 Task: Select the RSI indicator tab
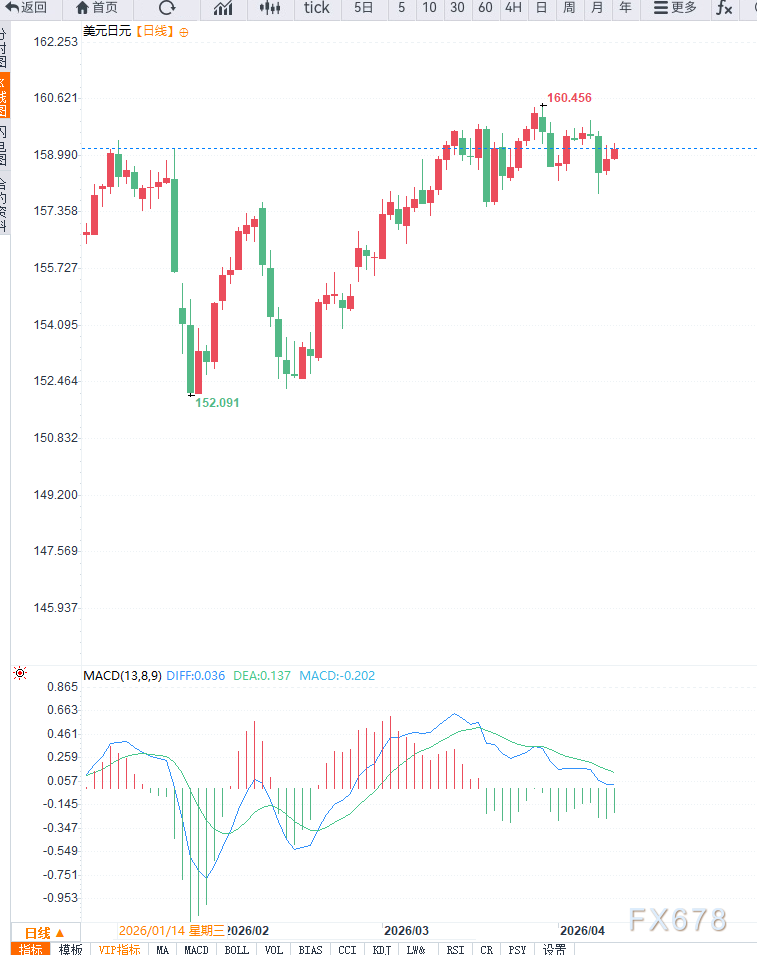click(x=455, y=949)
